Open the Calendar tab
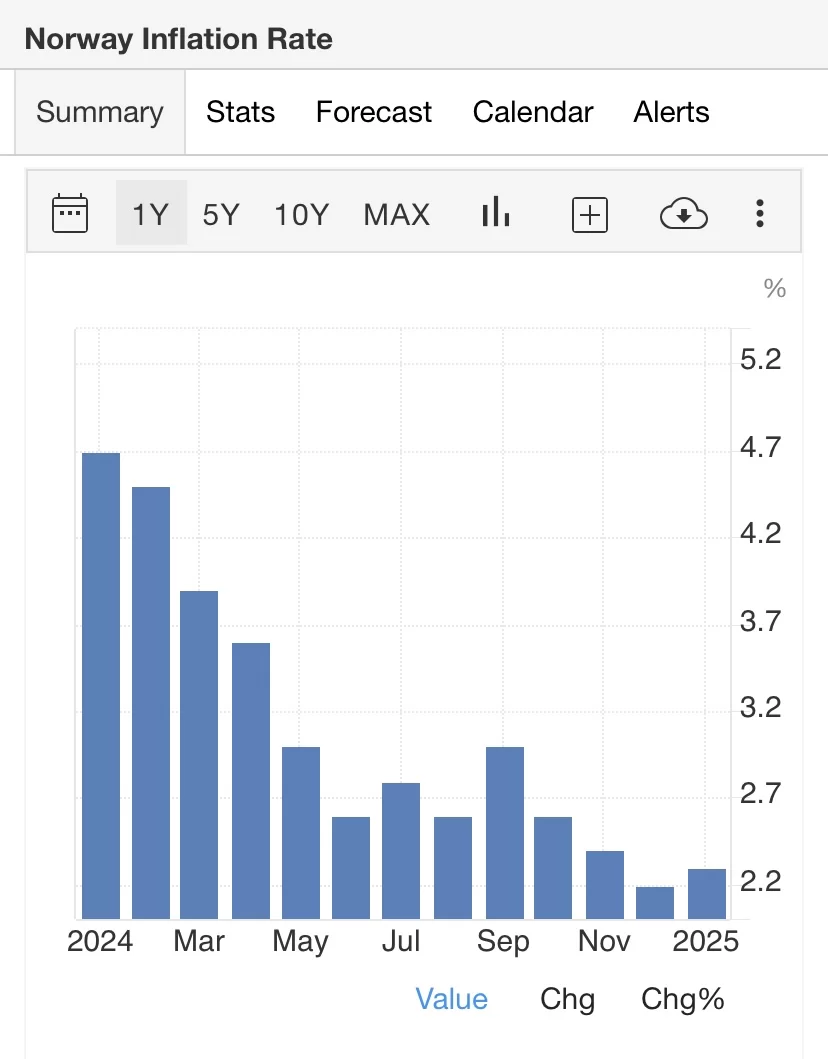Screen dimensions: 828x1059 [533, 112]
